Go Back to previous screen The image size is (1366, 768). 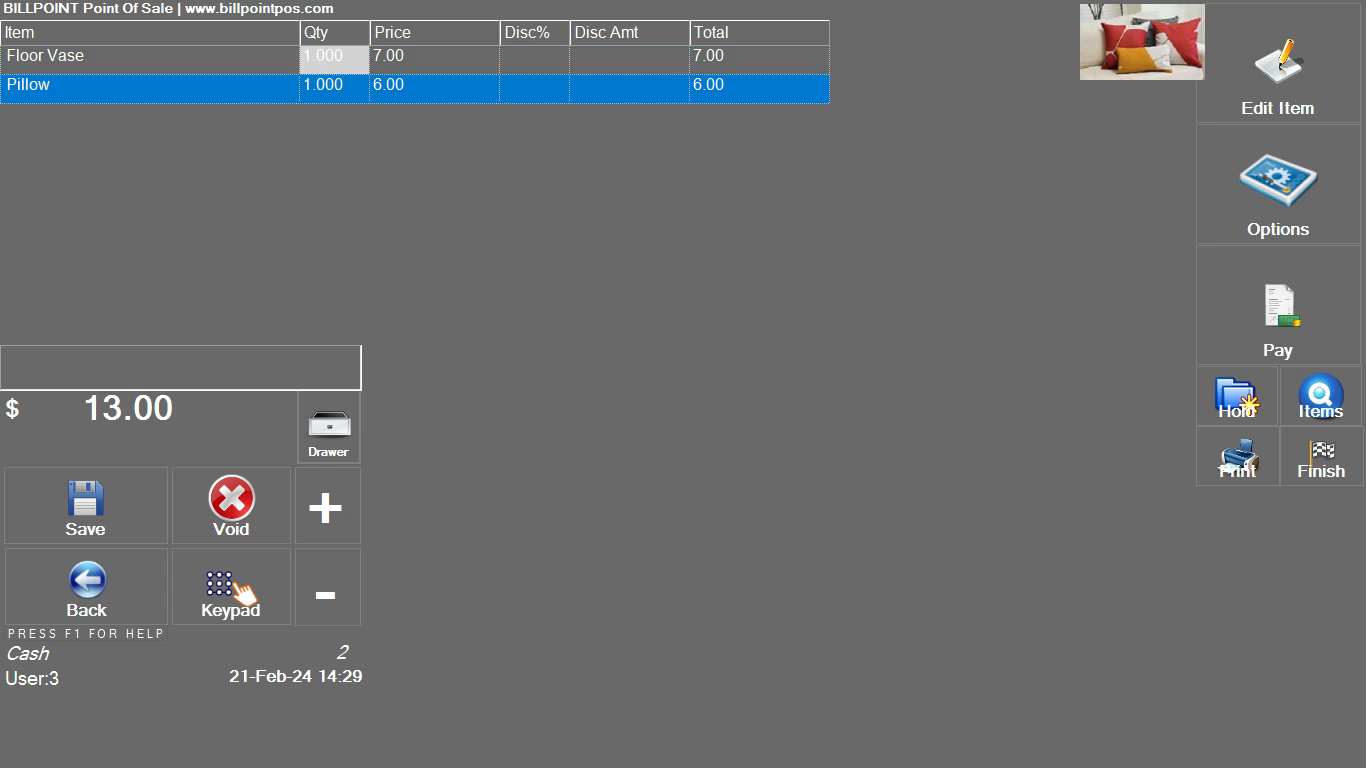86,587
